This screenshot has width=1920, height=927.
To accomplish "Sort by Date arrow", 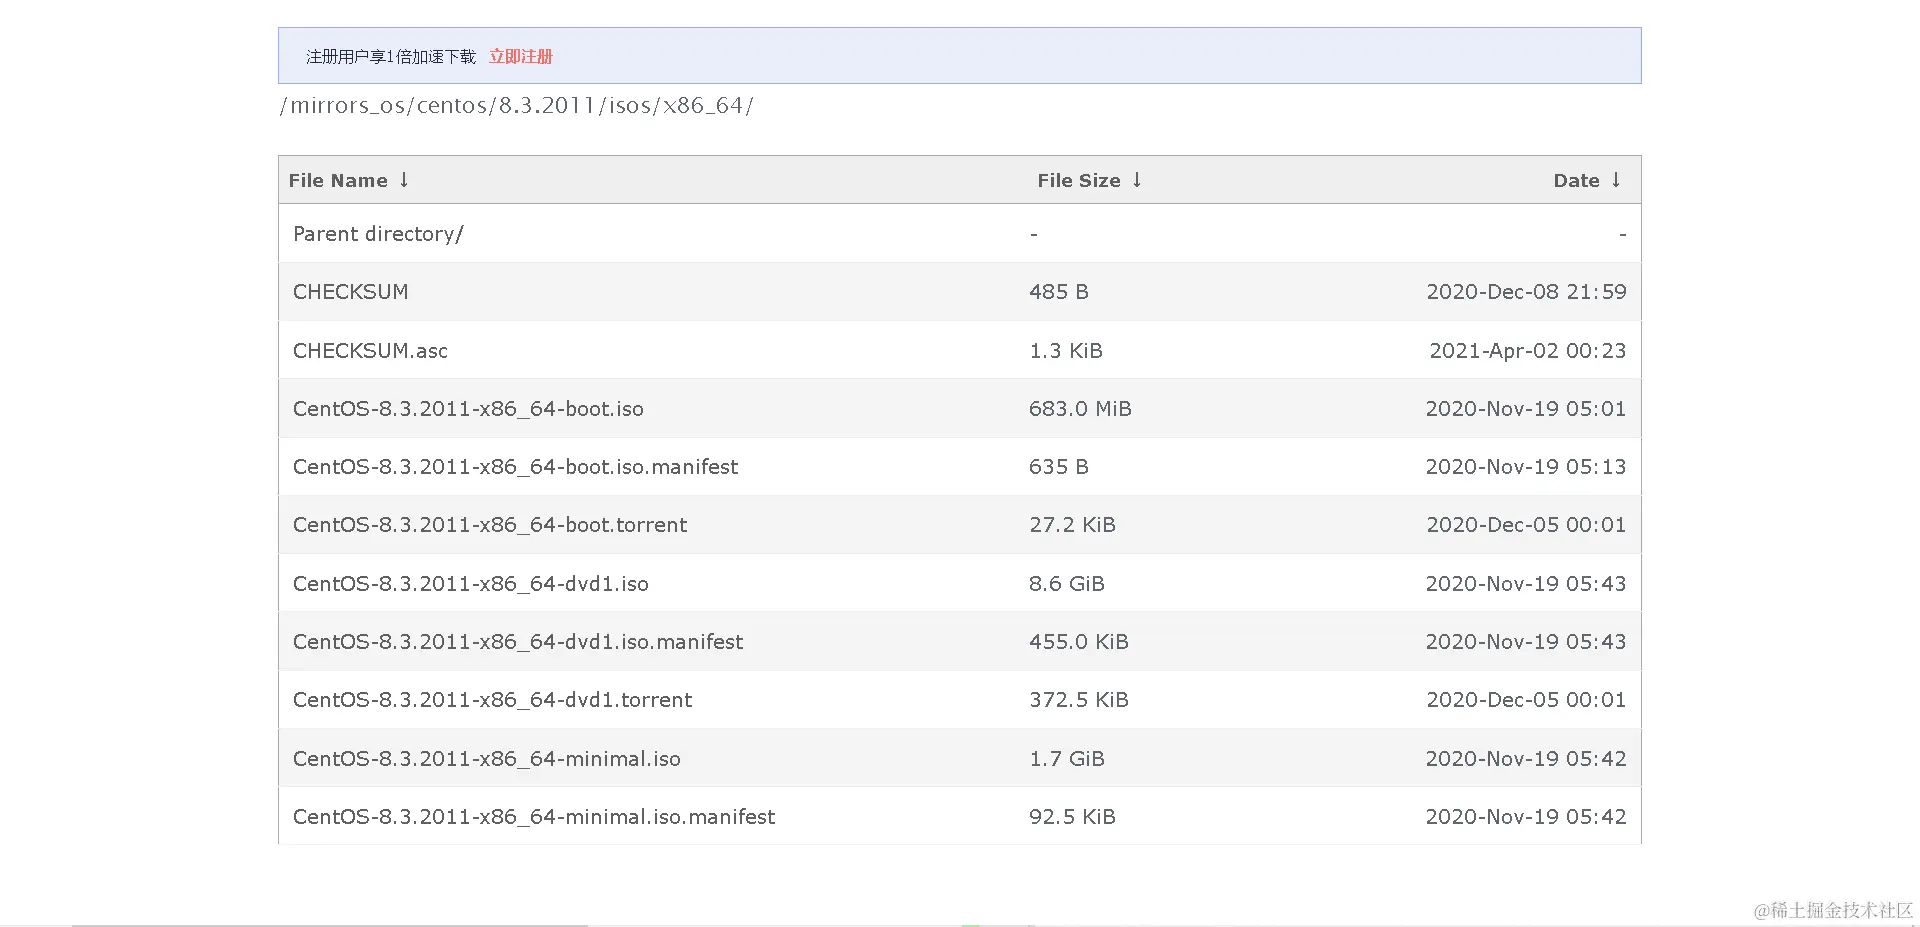I will click(1616, 180).
